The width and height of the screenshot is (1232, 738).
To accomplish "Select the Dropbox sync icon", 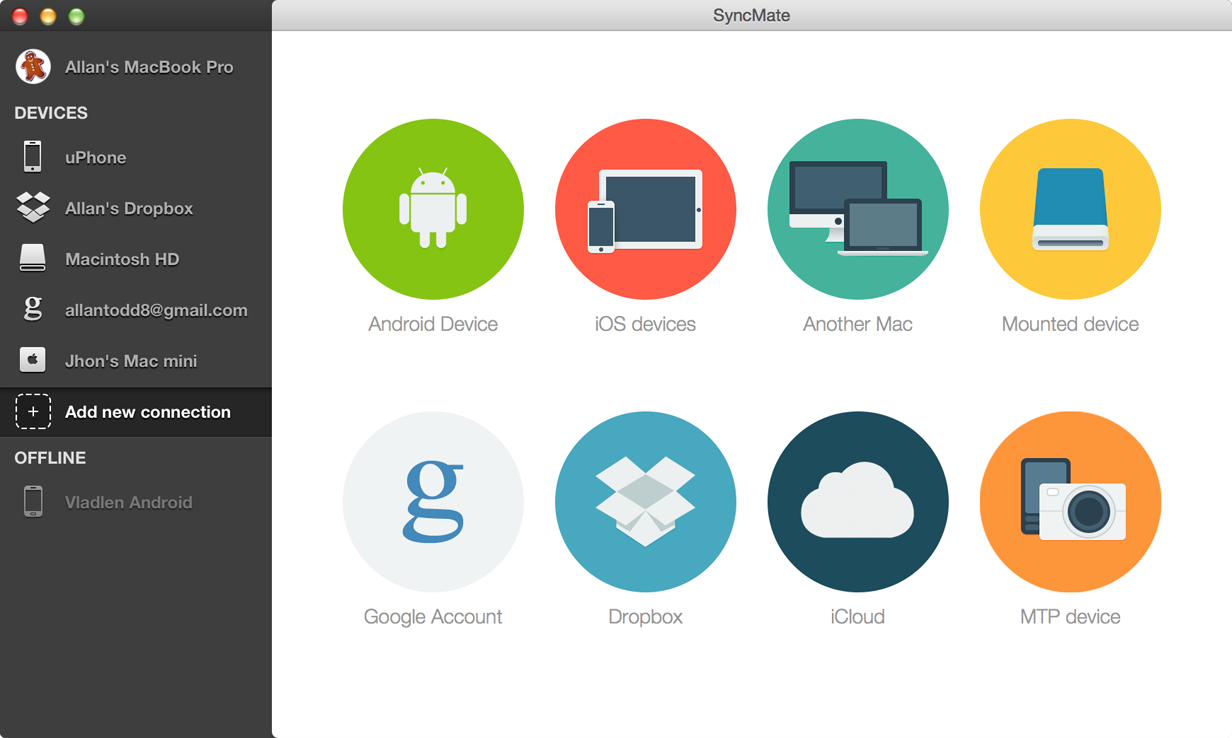I will point(645,502).
